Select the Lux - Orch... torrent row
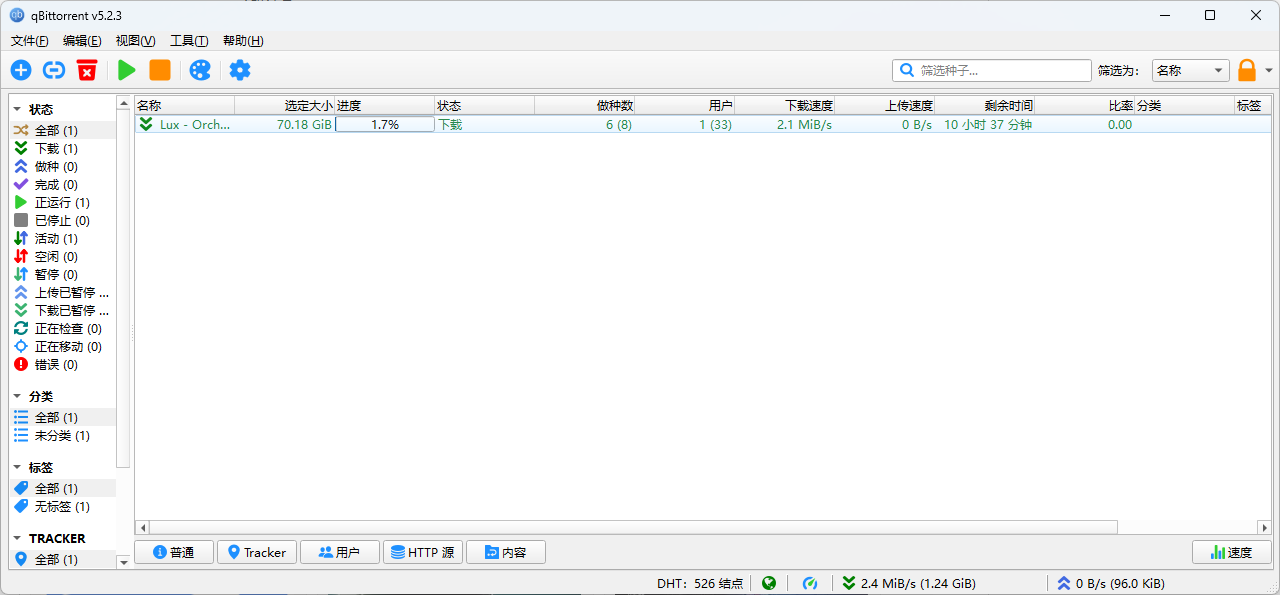This screenshot has width=1280, height=595. [x=703, y=124]
